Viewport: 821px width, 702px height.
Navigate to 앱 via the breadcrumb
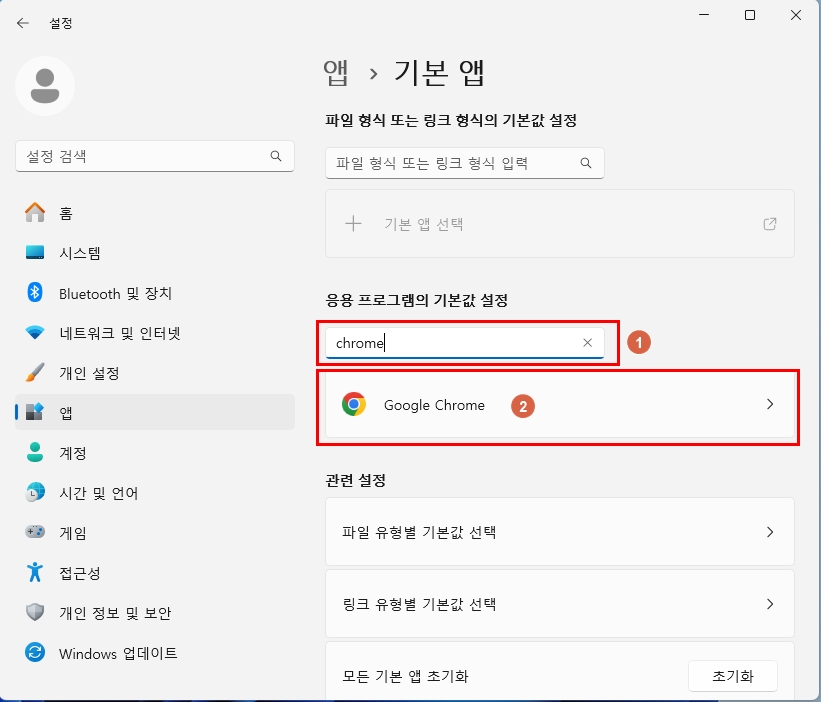335,73
